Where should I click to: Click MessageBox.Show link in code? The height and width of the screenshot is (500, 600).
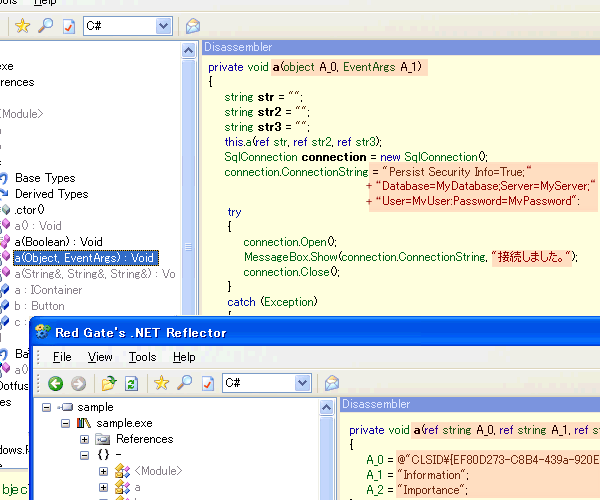[291, 257]
